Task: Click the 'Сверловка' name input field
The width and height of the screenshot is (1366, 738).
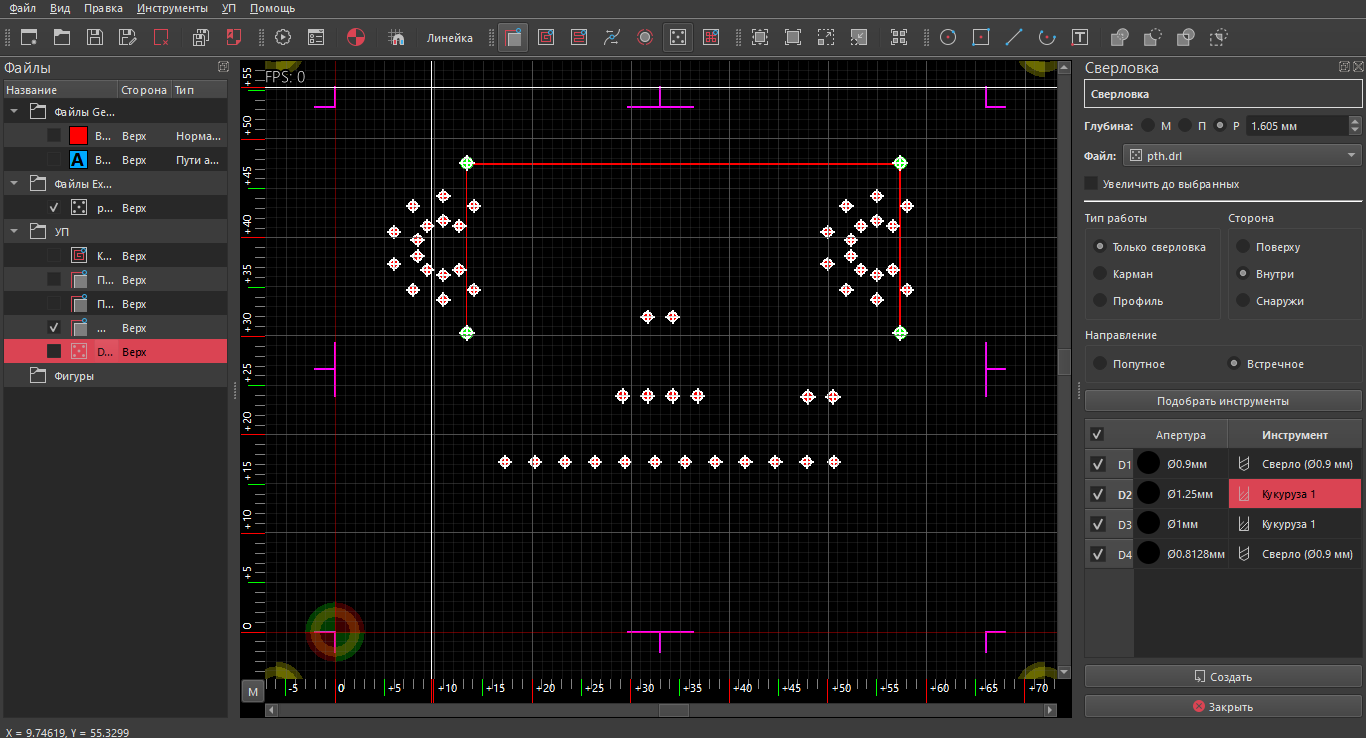Action: coord(1223,94)
